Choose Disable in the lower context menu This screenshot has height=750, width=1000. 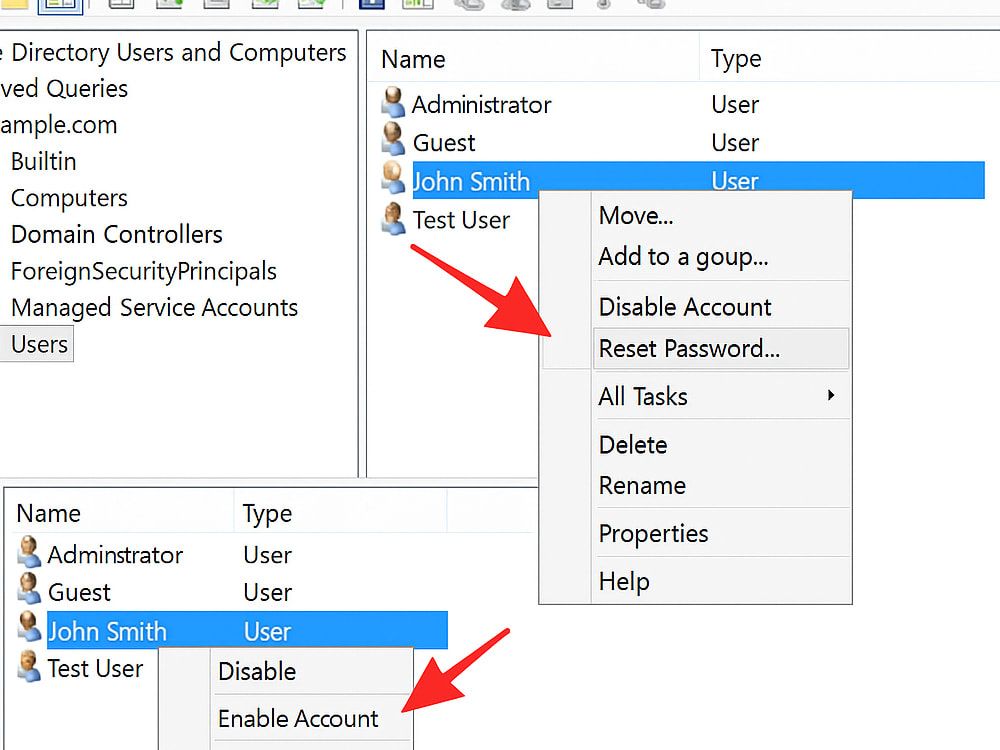tap(257, 672)
